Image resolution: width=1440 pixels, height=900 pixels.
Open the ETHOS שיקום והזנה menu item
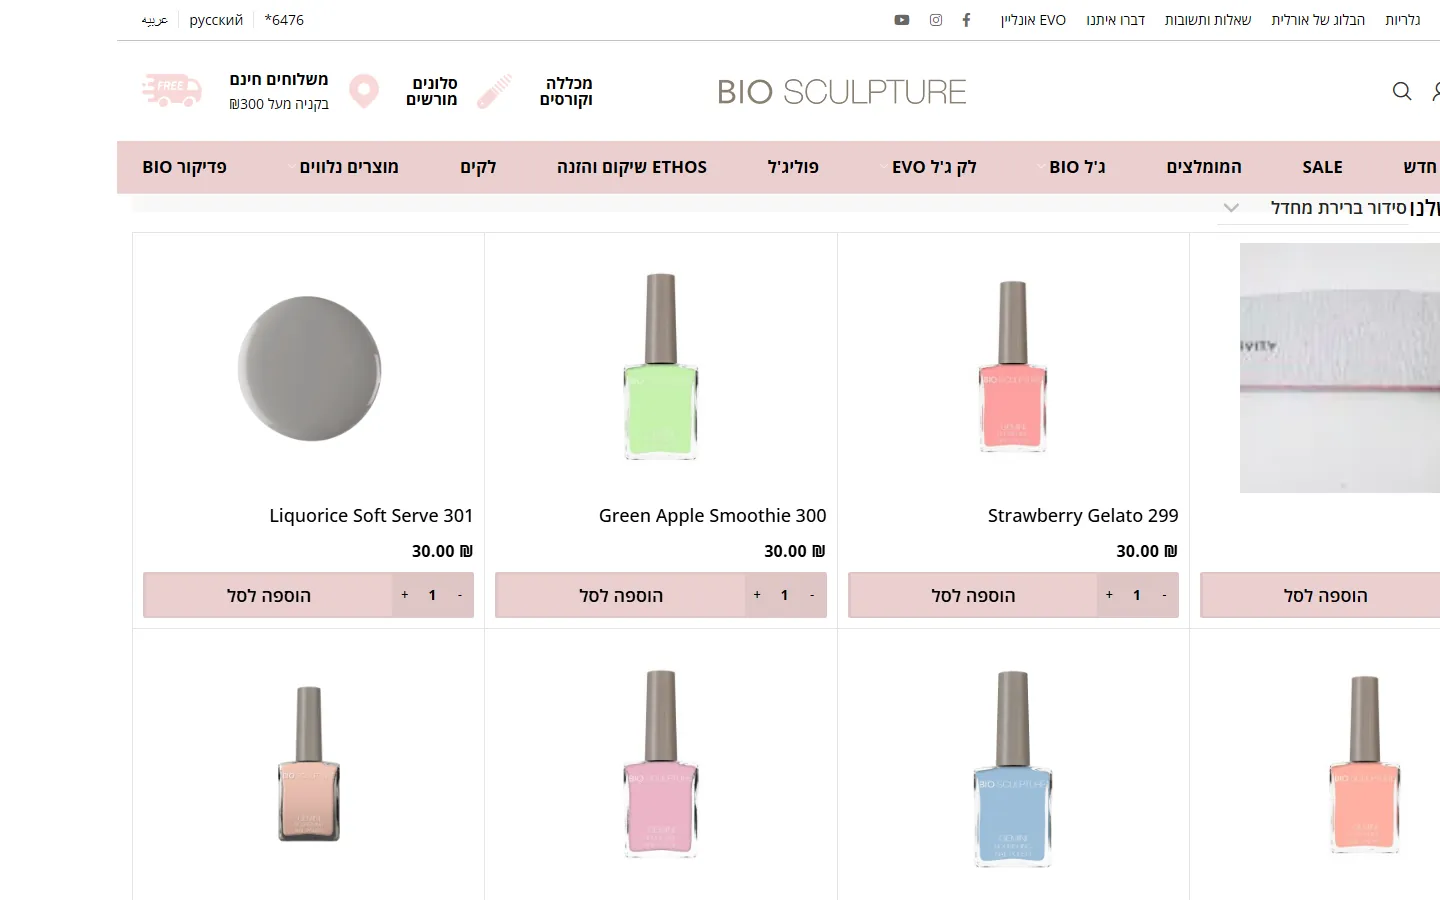632,167
